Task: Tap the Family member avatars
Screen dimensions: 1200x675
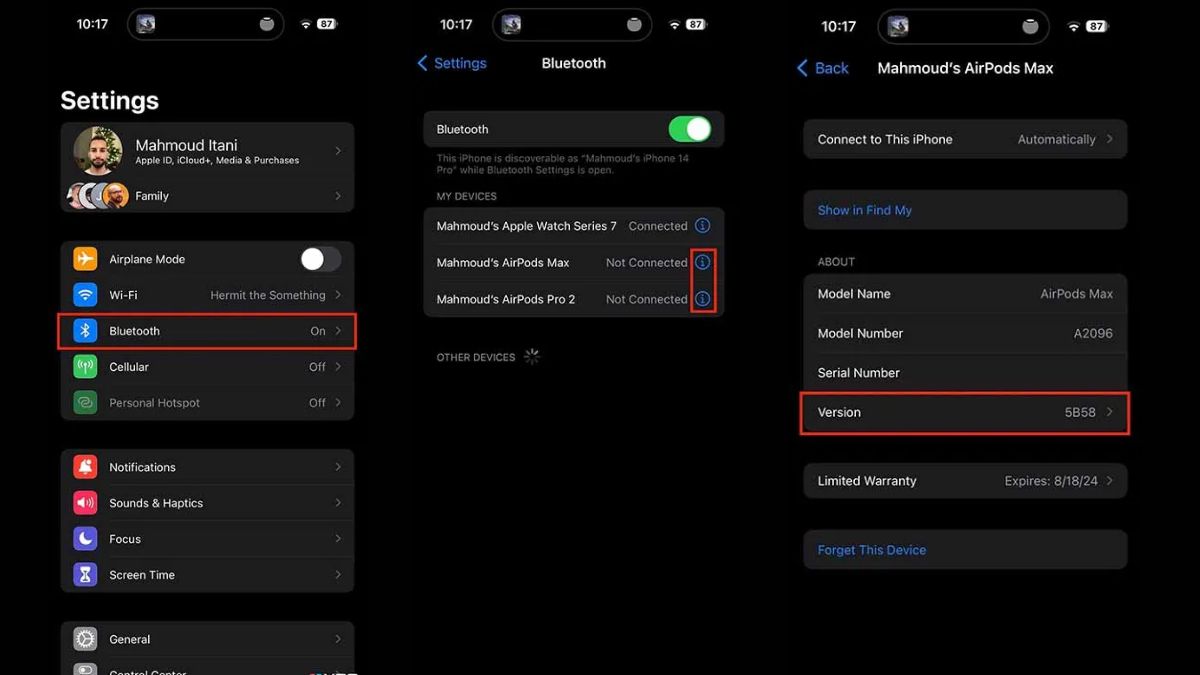Action: point(97,195)
